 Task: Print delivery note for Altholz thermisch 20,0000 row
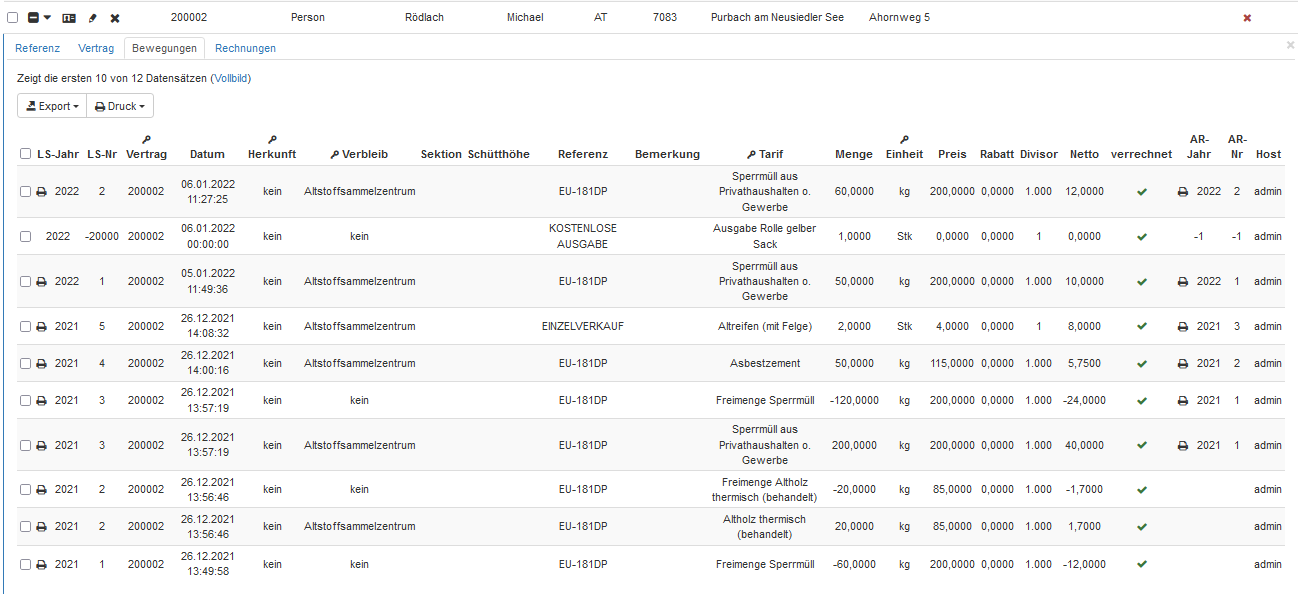click(41, 527)
